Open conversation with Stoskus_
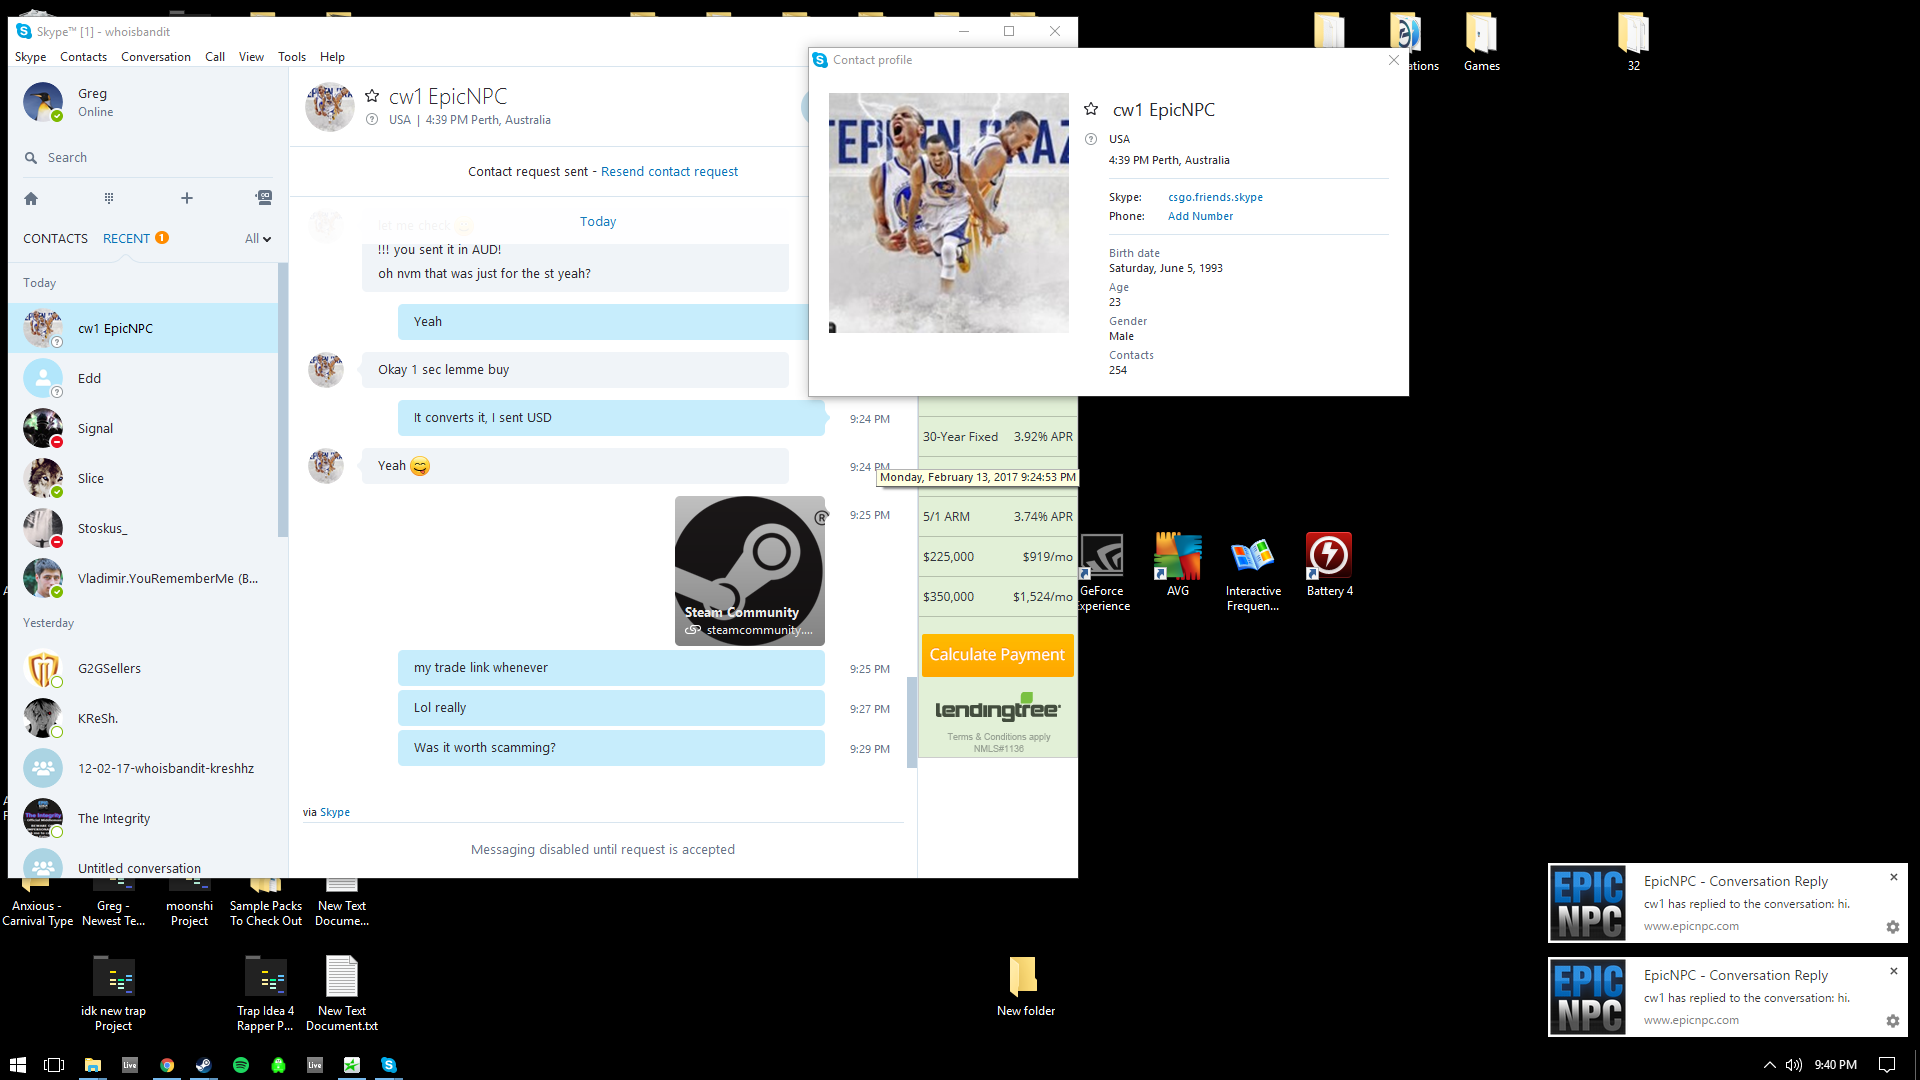 tap(143, 528)
